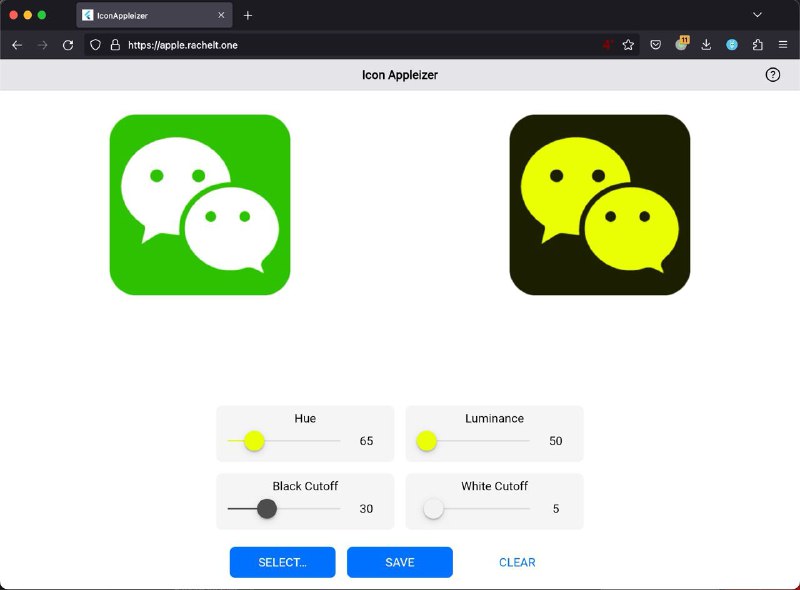Save the converted icon
Viewport: 800px width, 590px height.
point(400,562)
